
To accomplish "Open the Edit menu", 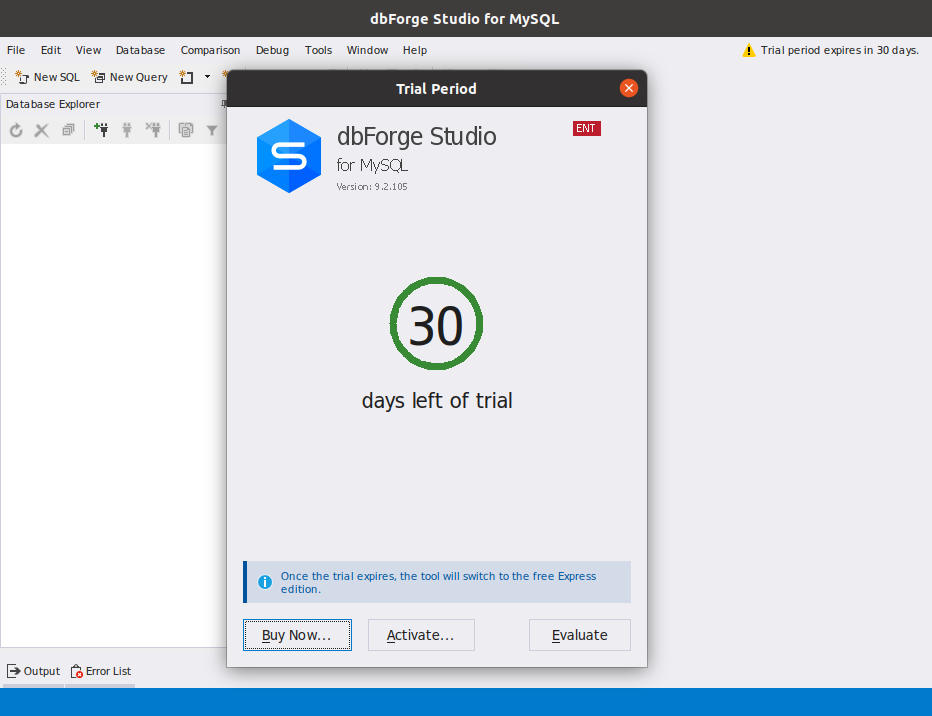I will (51, 51).
